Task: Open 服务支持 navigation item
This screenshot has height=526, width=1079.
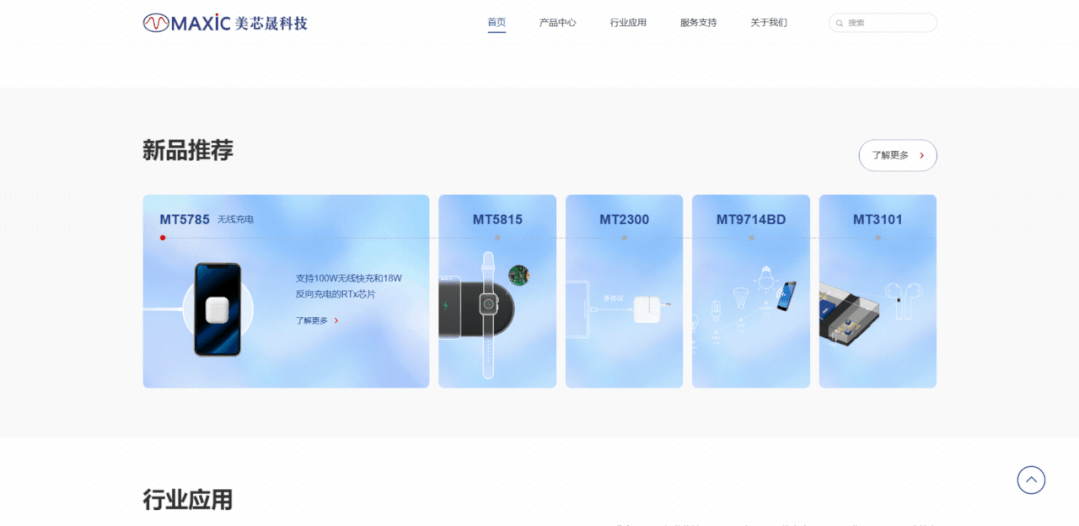Action: click(698, 22)
